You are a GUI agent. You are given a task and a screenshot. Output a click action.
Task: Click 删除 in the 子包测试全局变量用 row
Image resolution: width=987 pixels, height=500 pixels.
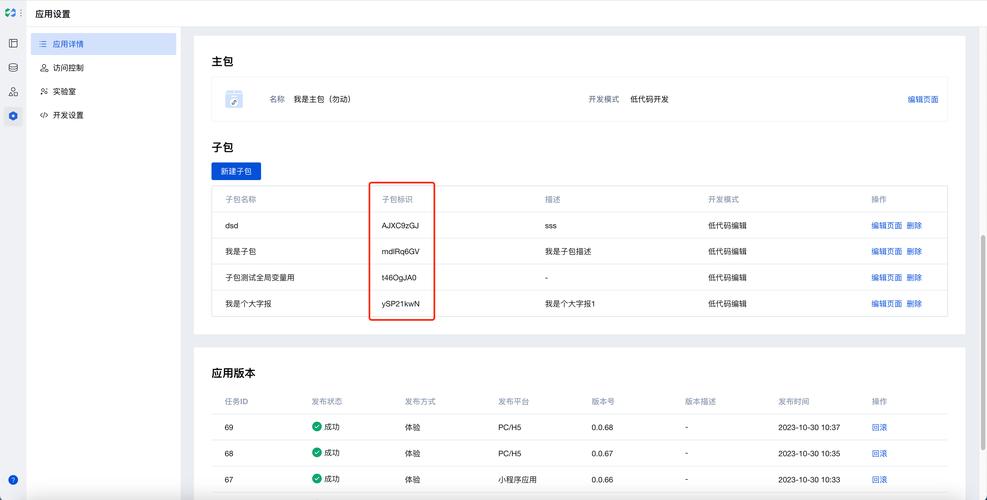pos(914,278)
